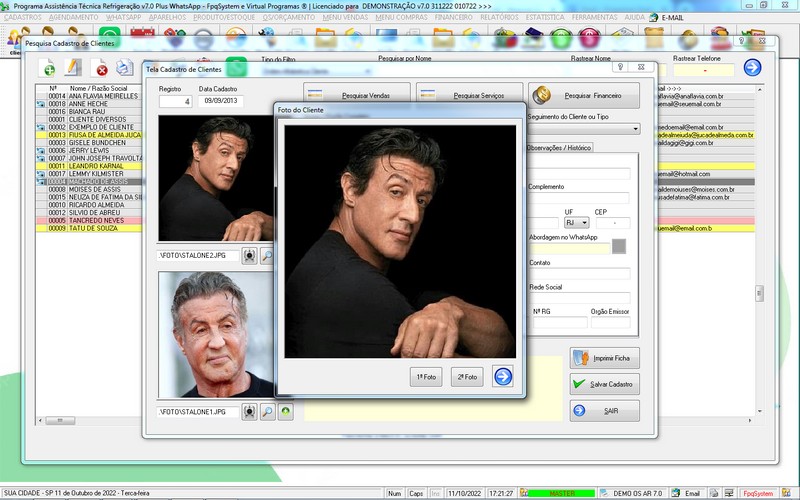Click the Salvar Cadastro button
This screenshot has width=800, height=500.
[x=605, y=384]
